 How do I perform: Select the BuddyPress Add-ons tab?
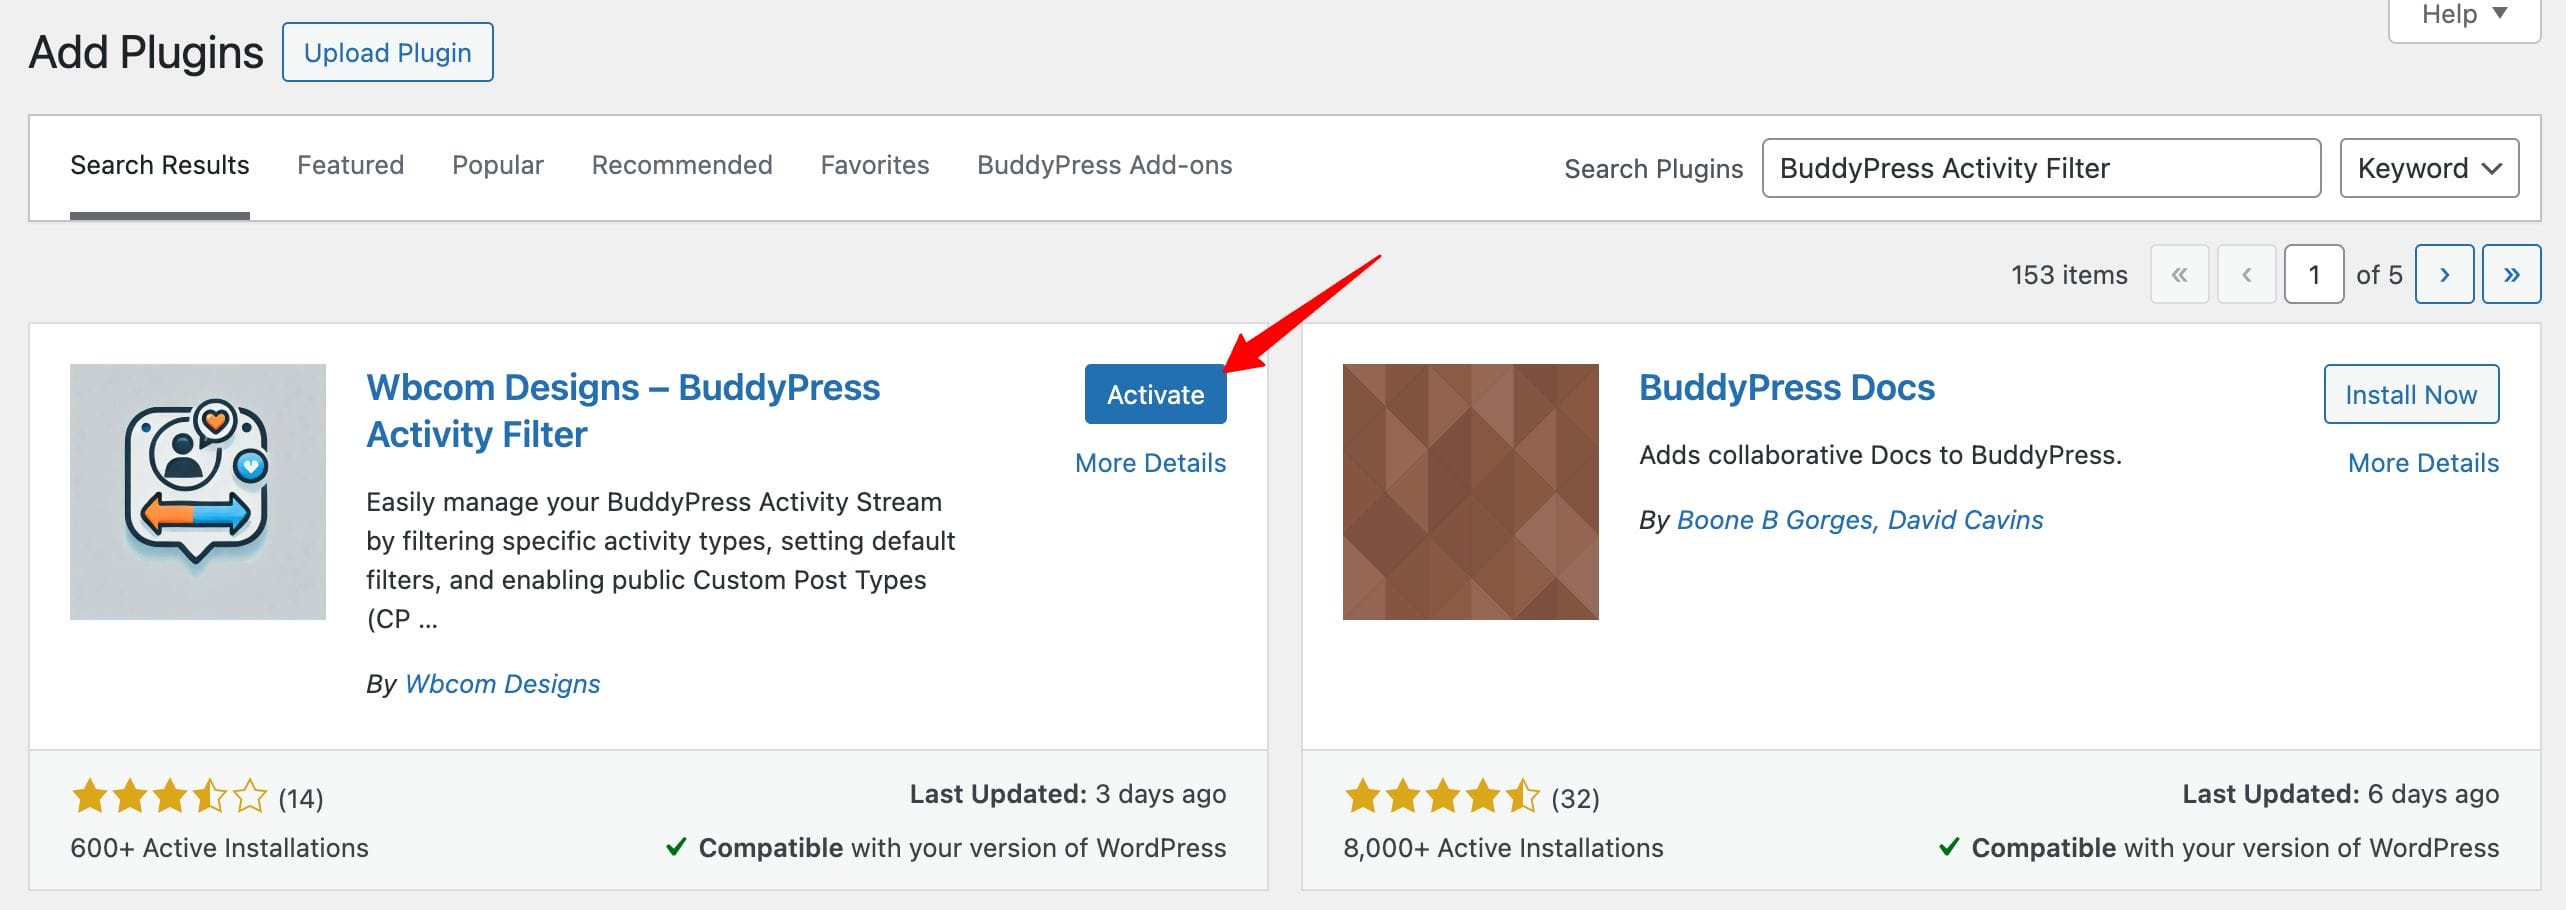click(1104, 165)
